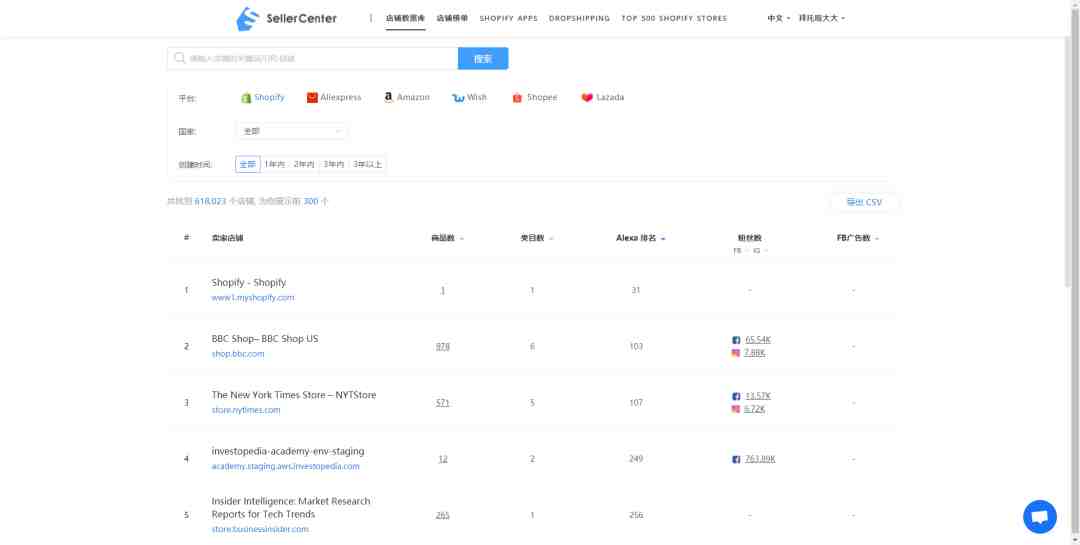Click the magnifier icon in search box

180,59
